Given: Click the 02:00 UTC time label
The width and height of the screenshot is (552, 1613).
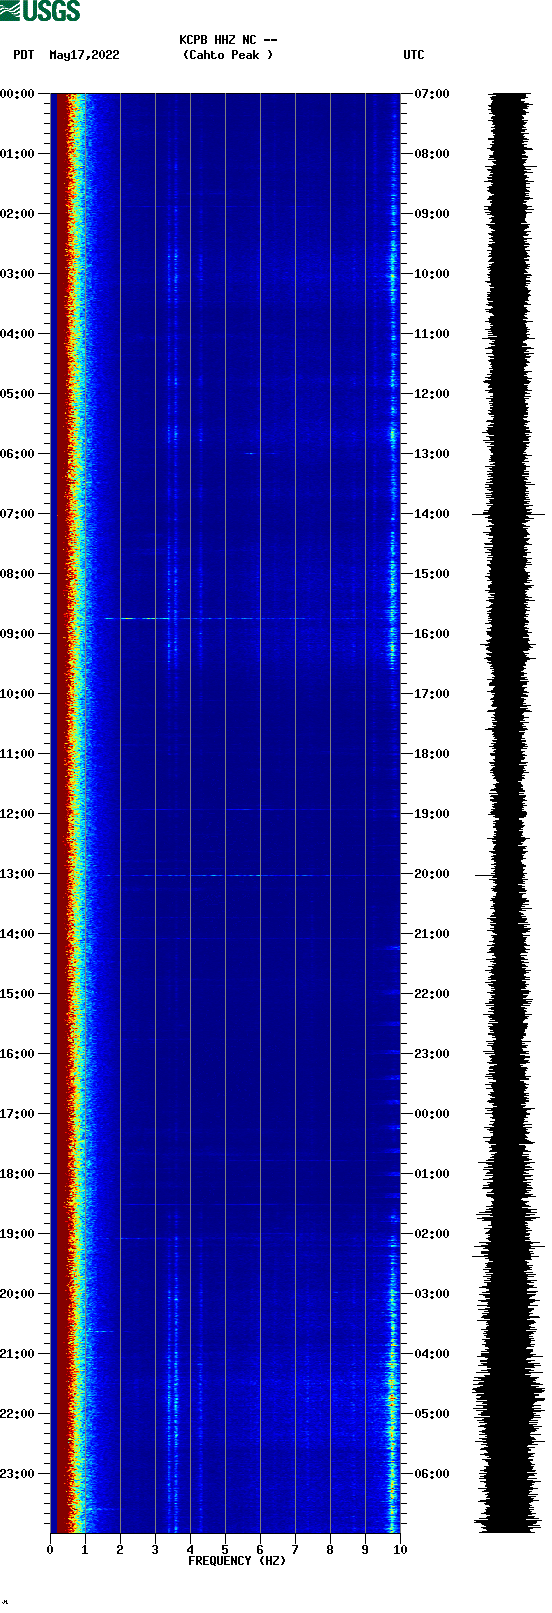Looking at the screenshot, I should (432, 1234).
